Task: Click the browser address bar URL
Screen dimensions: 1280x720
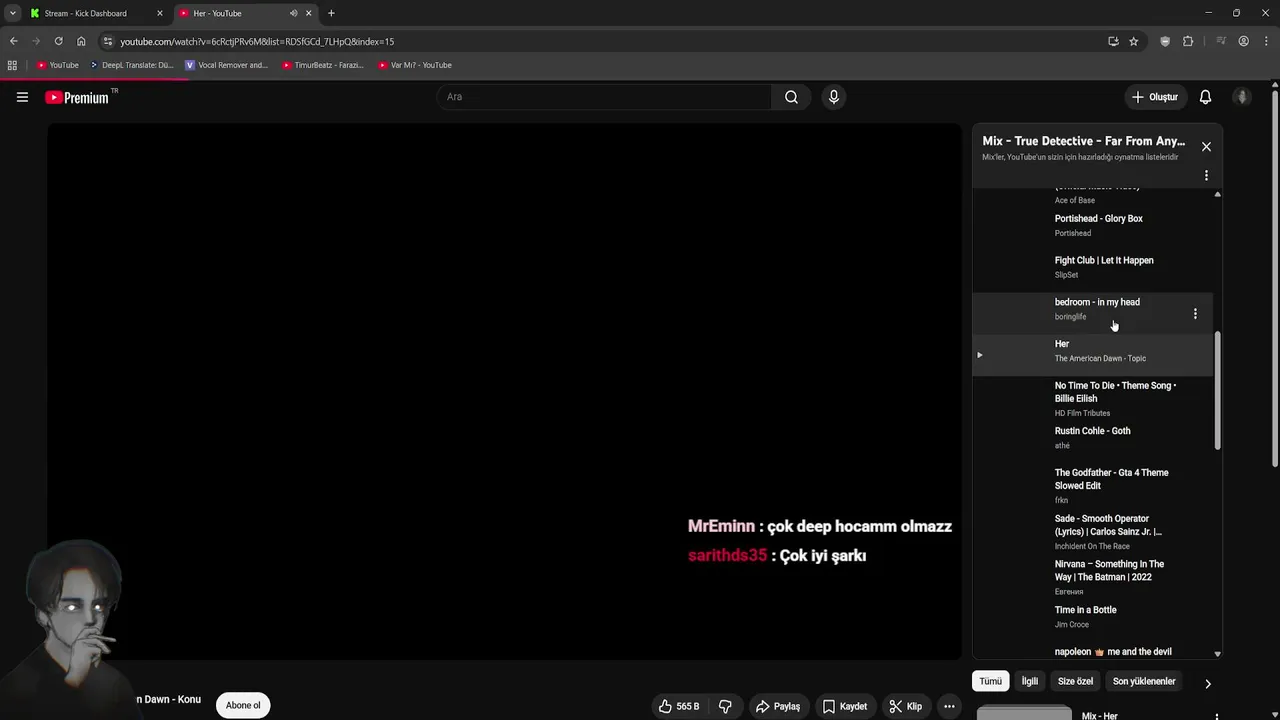Action: [257, 41]
